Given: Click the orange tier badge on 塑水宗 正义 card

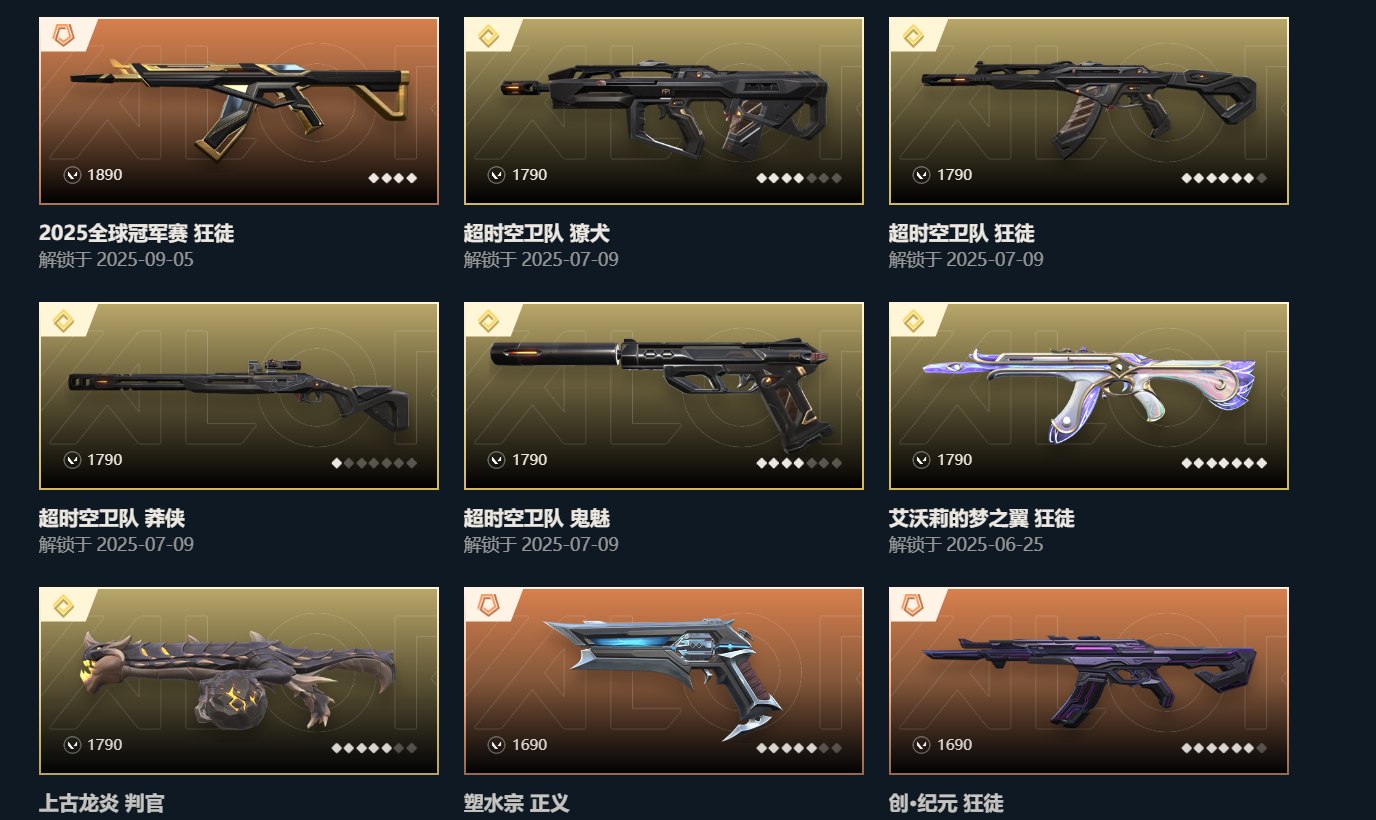Looking at the screenshot, I should [x=488, y=606].
